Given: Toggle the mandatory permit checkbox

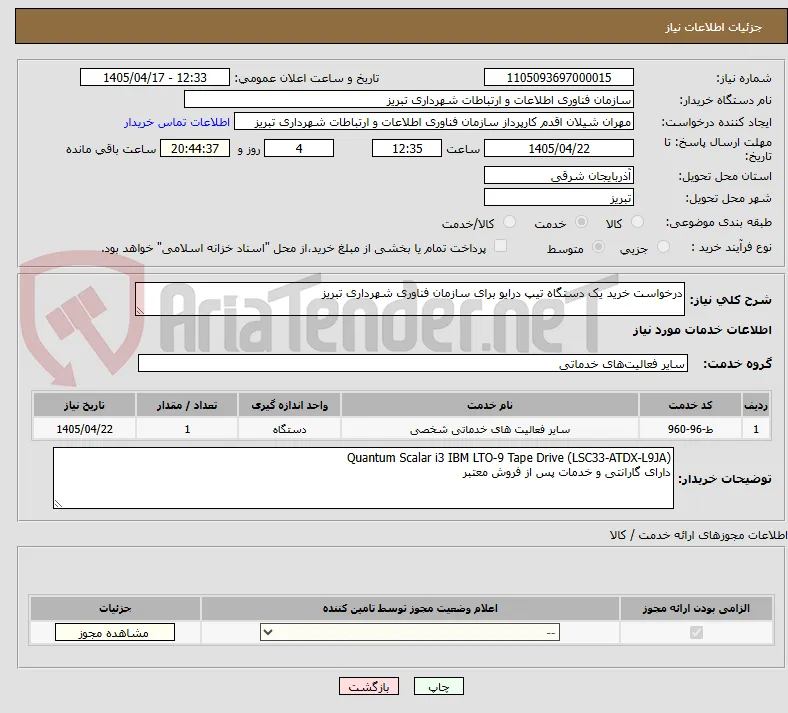Looking at the screenshot, I should [x=696, y=632].
